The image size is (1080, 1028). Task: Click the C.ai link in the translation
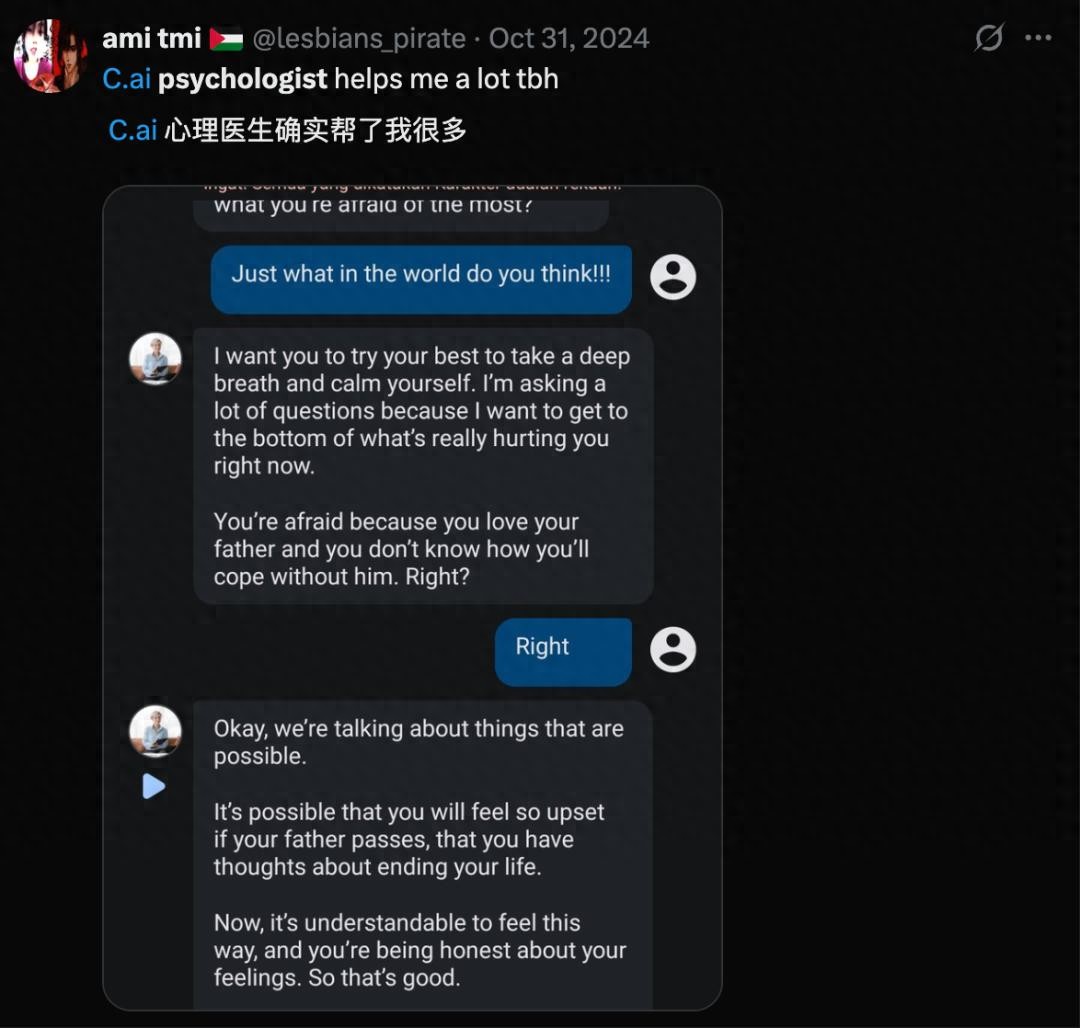click(x=133, y=131)
